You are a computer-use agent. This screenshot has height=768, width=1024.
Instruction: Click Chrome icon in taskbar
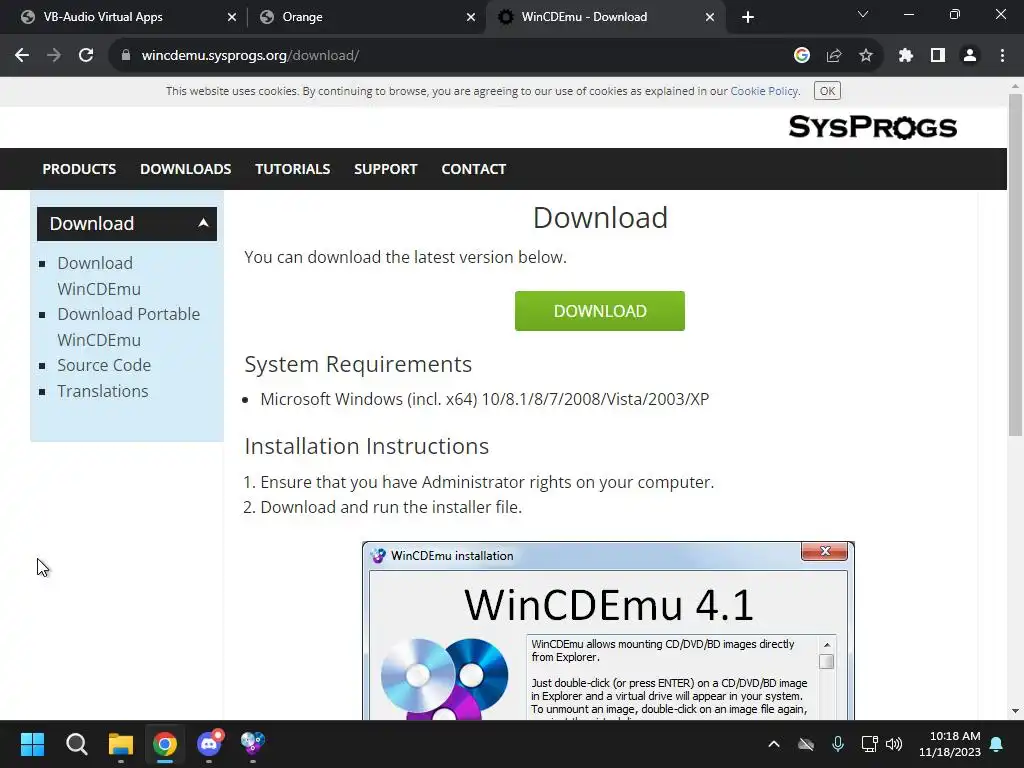pos(165,744)
